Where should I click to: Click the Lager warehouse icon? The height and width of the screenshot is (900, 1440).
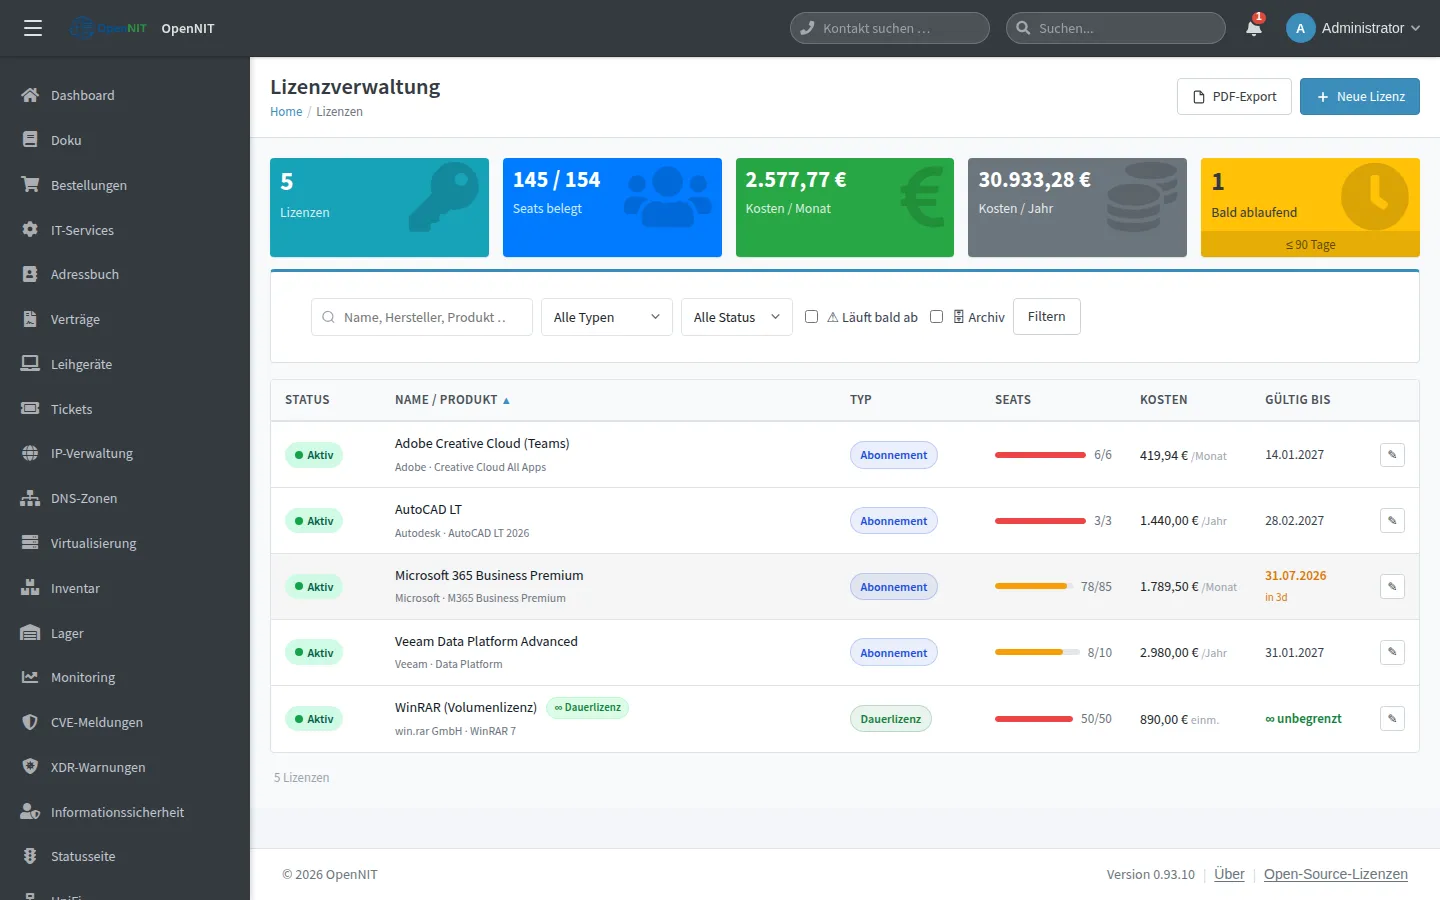[30, 633]
